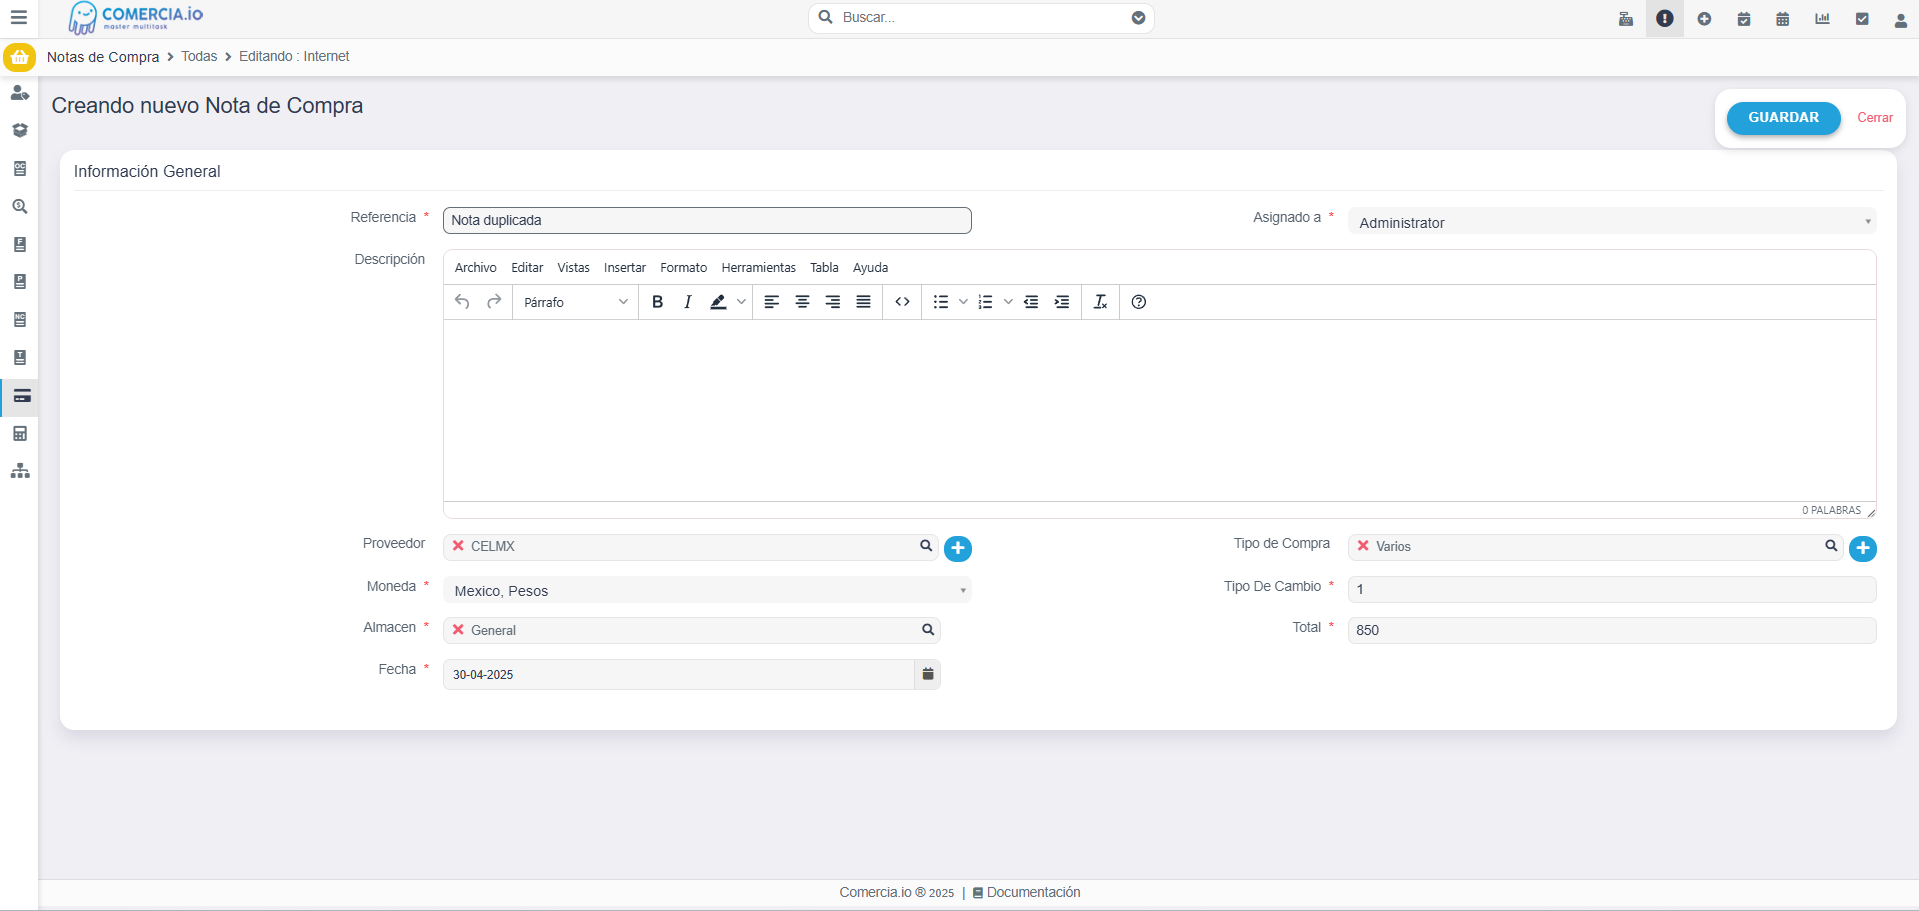Open the Insertar editor menu

[625, 268]
